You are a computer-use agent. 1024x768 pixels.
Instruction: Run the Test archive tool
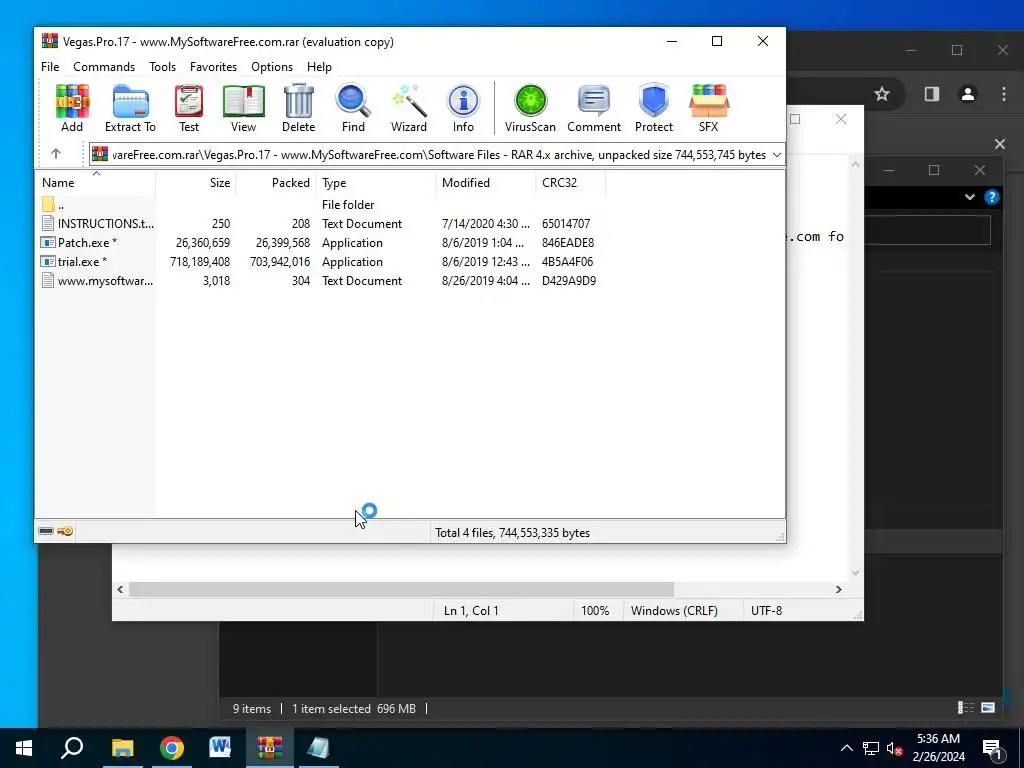tap(189, 108)
